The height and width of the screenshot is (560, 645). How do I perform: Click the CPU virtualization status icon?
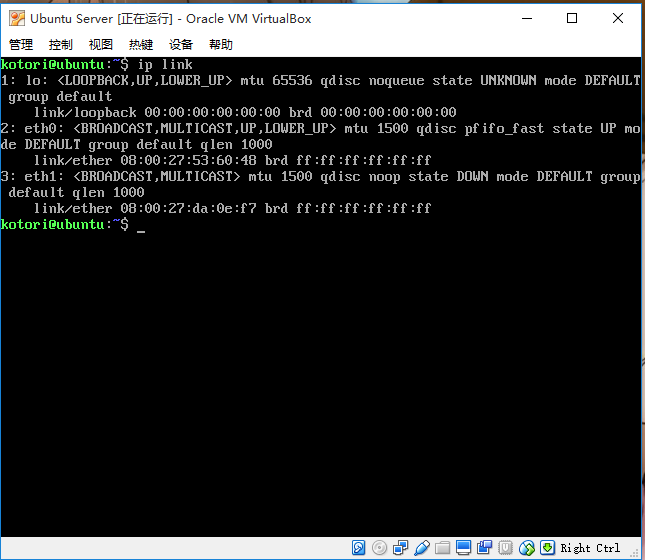pos(506,548)
